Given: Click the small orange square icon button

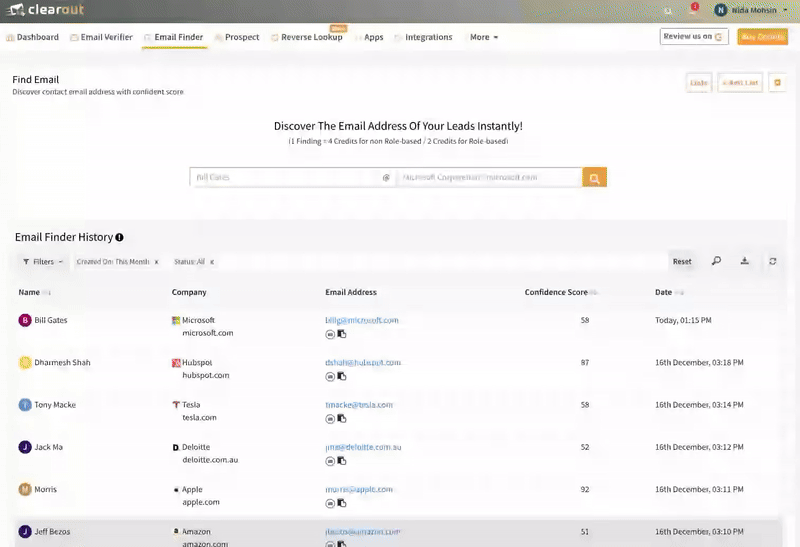Looking at the screenshot, I should (x=778, y=83).
